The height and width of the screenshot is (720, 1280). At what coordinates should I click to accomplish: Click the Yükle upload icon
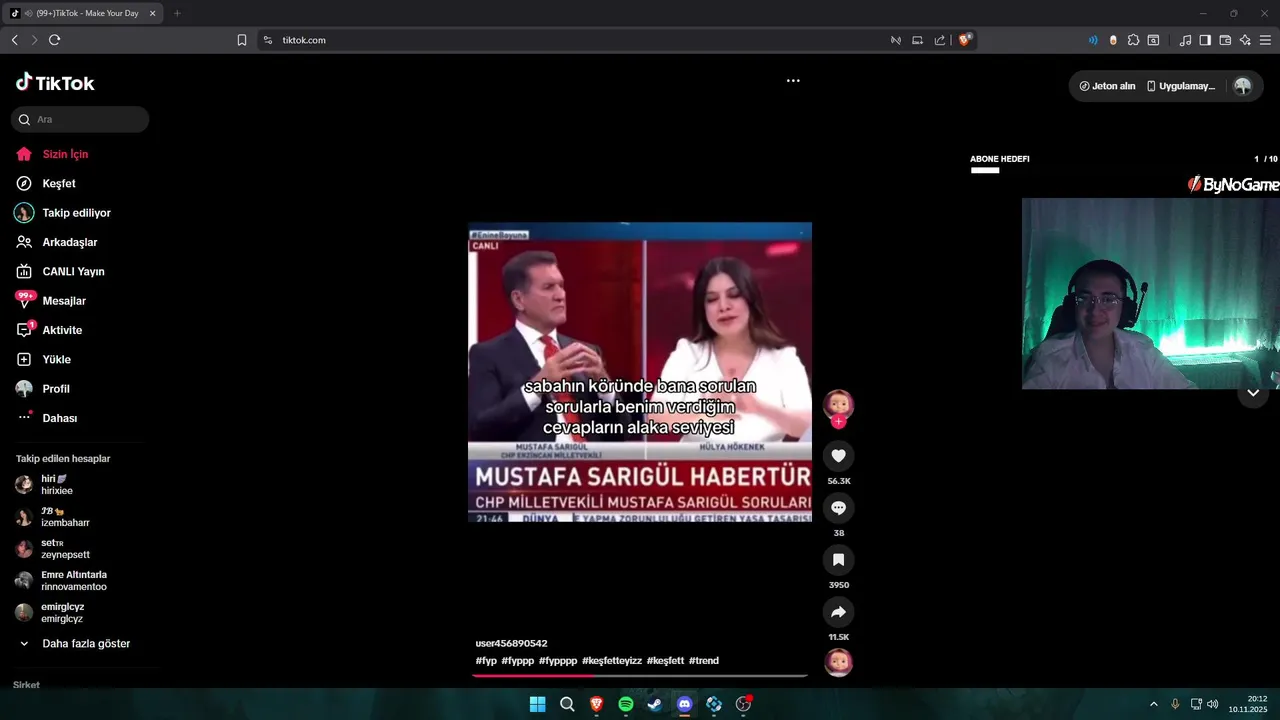pos(24,359)
